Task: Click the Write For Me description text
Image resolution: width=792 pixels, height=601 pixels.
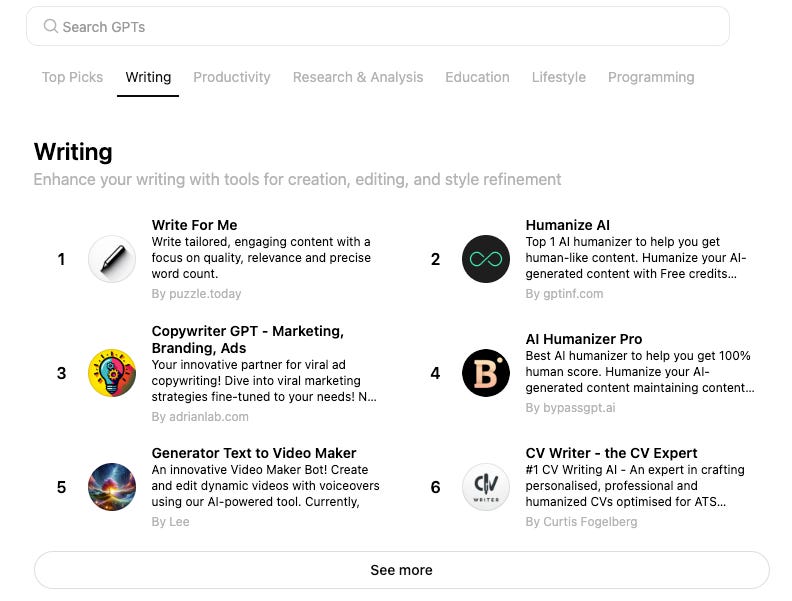Action: 261,258
